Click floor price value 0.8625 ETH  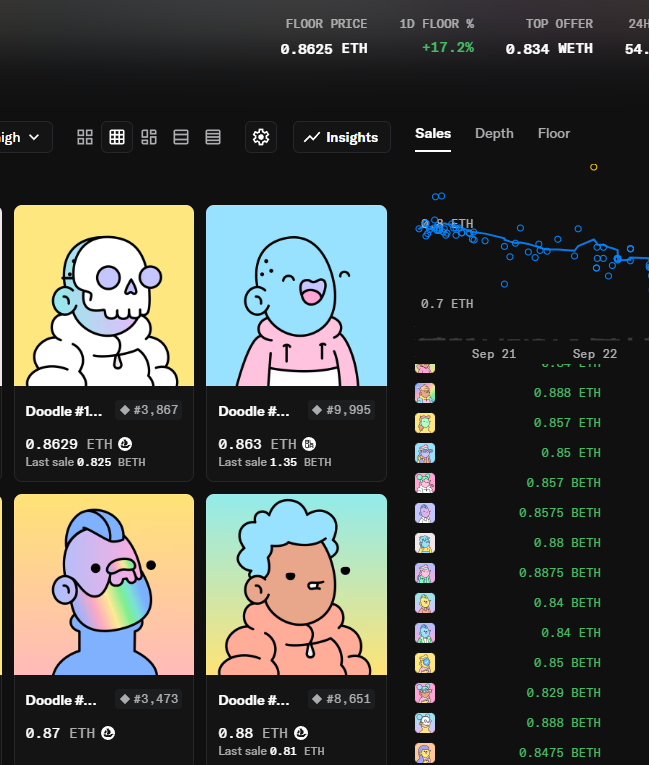point(324,49)
